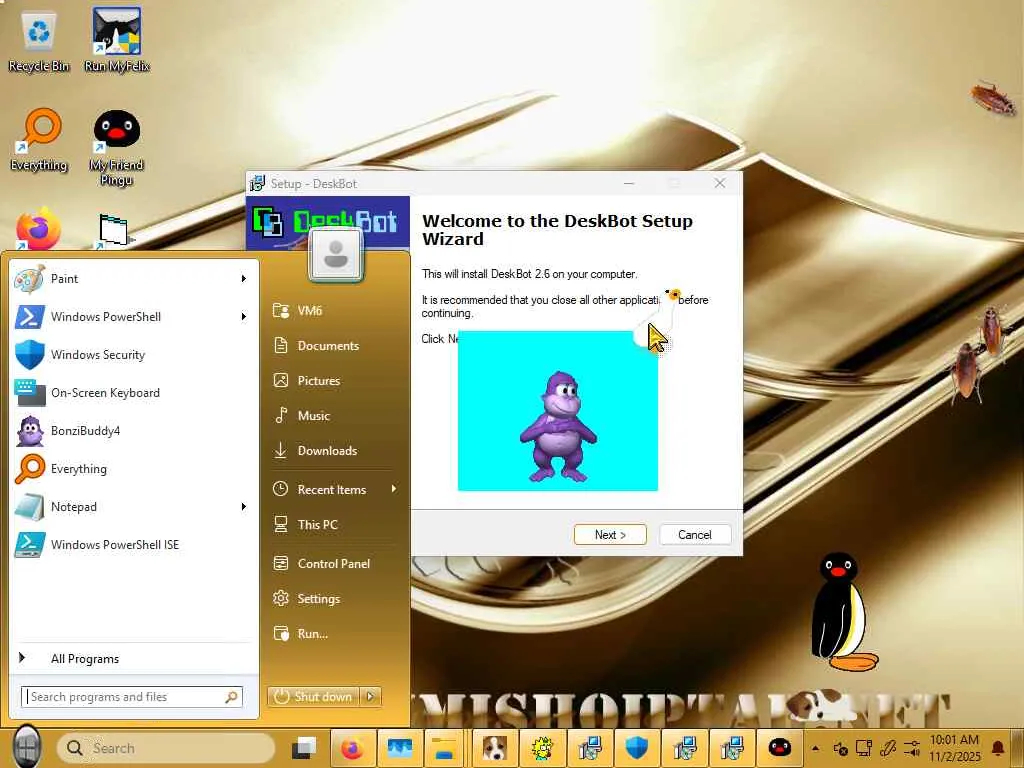Click the Pingu penguin figure on desktop
The width and height of the screenshot is (1024, 768).
[x=843, y=612]
